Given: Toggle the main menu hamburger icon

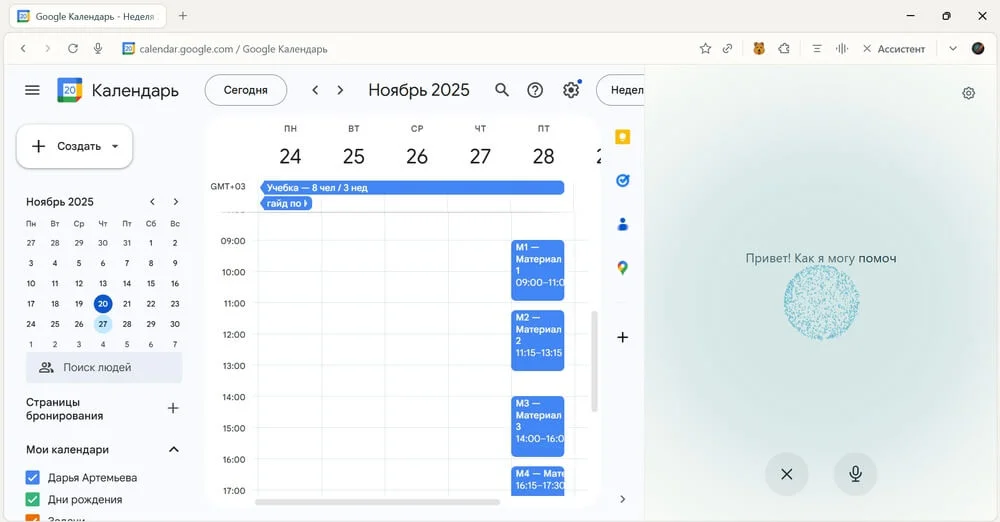Looking at the screenshot, I should pos(32,90).
